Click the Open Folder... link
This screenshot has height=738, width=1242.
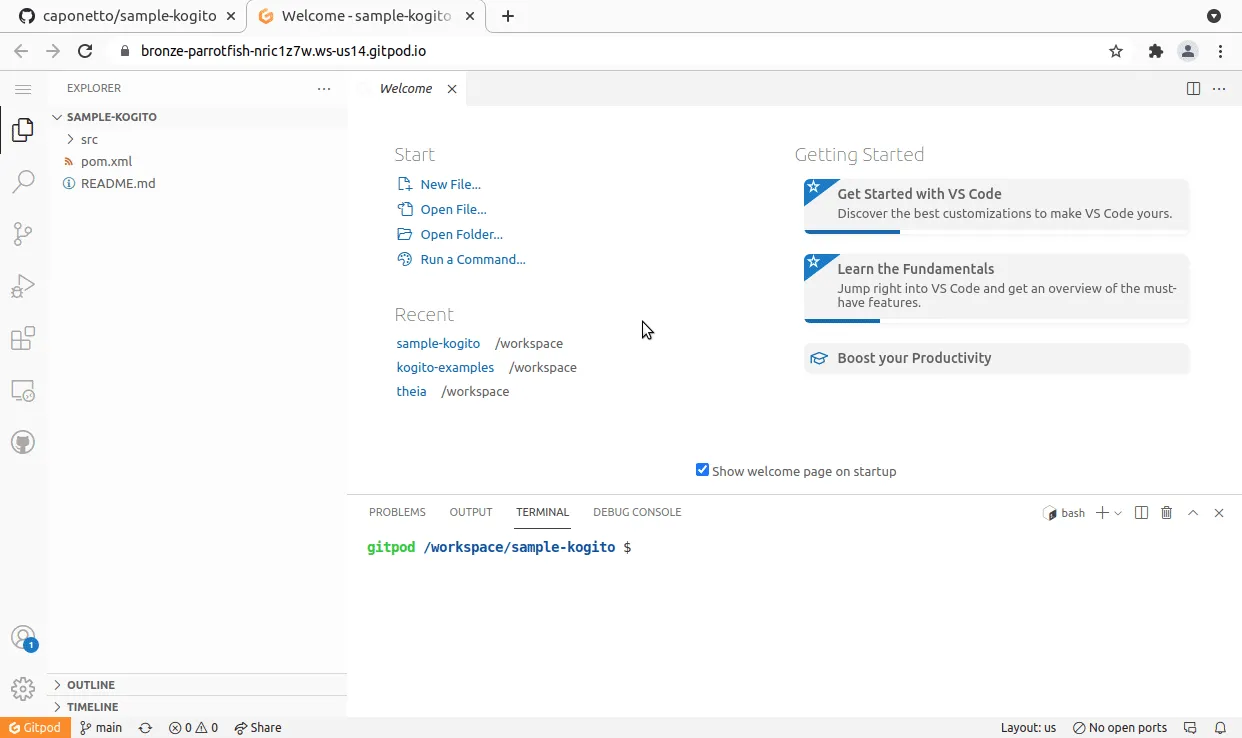[x=461, y=234]
